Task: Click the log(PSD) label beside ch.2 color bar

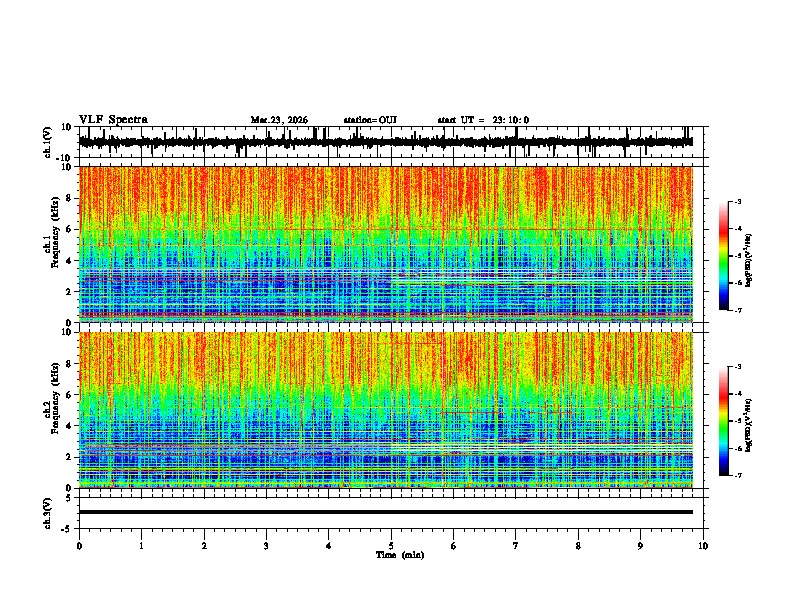Action: [x=749, y=425]
